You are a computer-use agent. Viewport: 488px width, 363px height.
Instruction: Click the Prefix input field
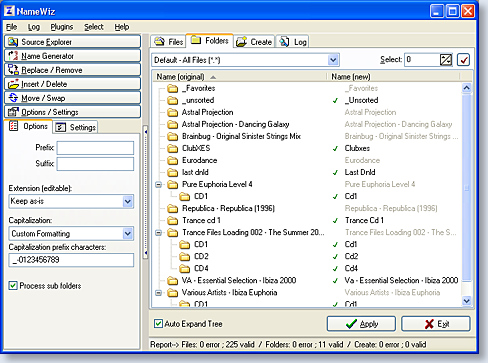pyautogui.click(x=95, y=148)
